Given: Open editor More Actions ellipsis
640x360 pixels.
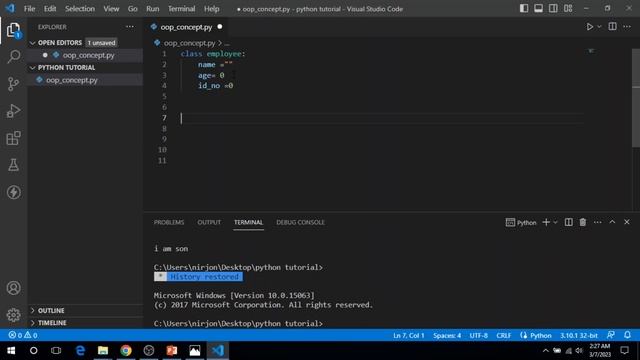Looking at the screenshot, I should click(627, 27).
